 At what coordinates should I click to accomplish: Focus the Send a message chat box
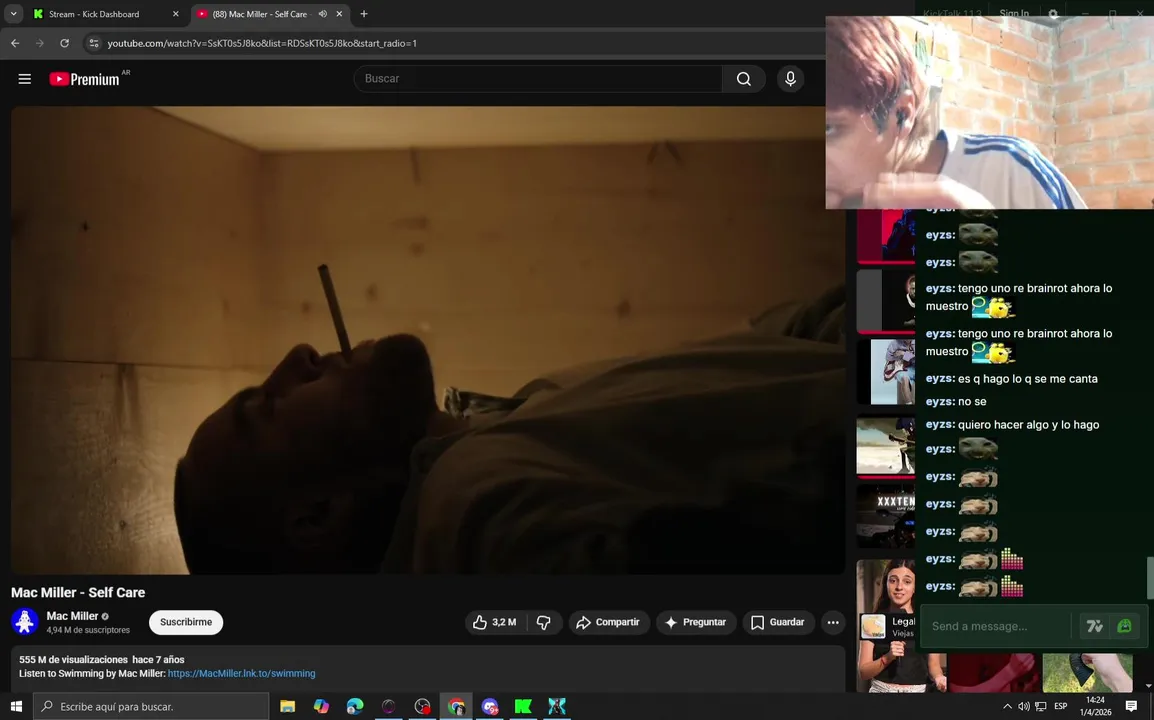click(996, 627)
